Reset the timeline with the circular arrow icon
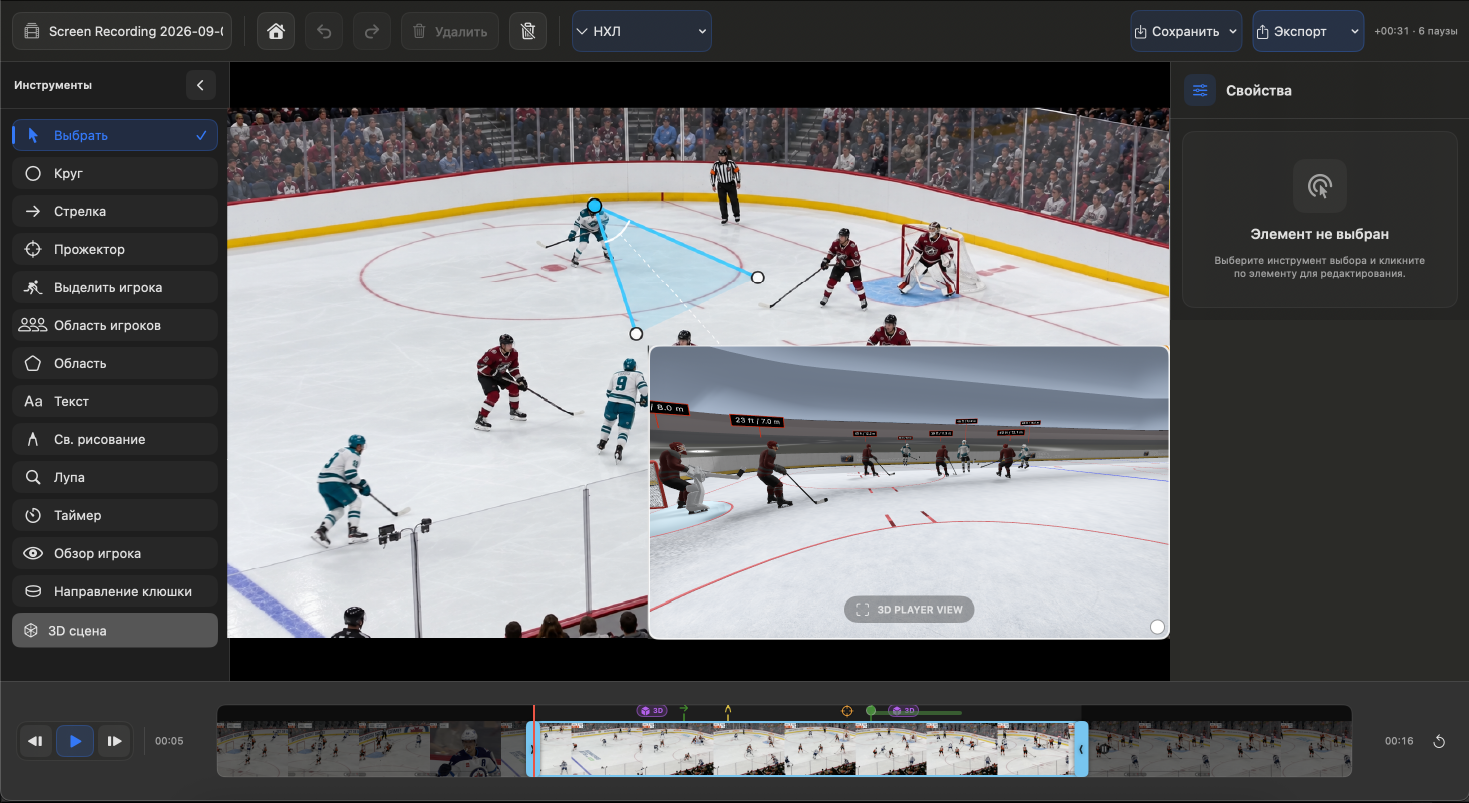 point(1439,741)
